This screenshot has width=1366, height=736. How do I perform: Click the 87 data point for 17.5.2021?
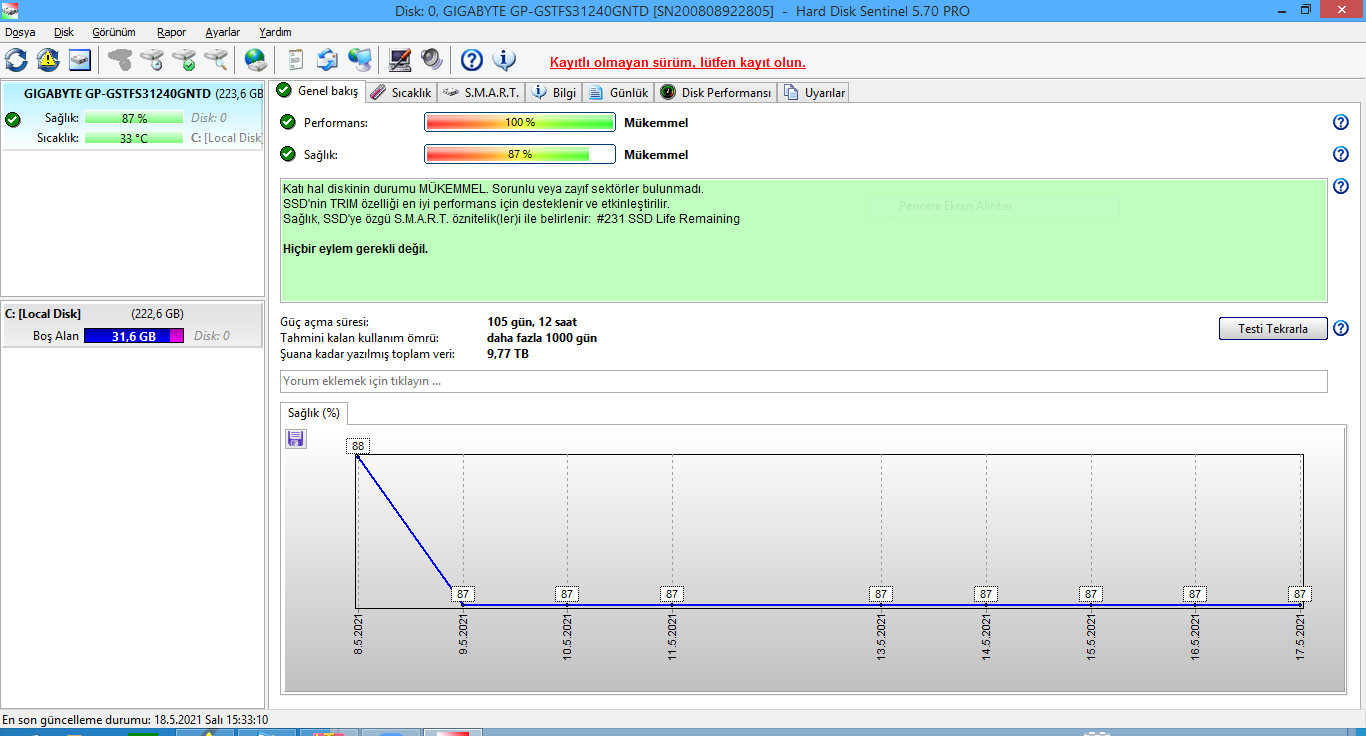click(1300, 594)
